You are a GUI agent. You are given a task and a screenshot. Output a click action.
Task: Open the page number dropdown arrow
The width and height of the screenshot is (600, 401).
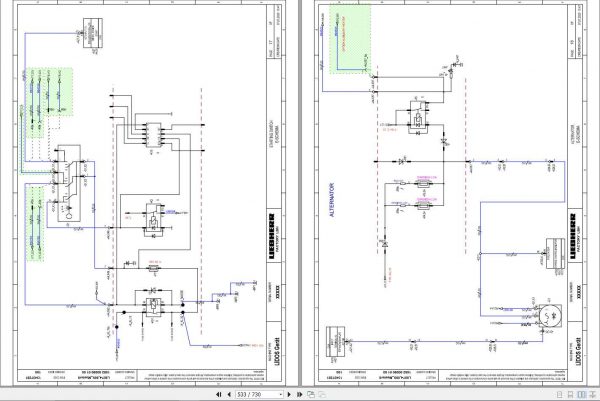(x=281, y=394)
